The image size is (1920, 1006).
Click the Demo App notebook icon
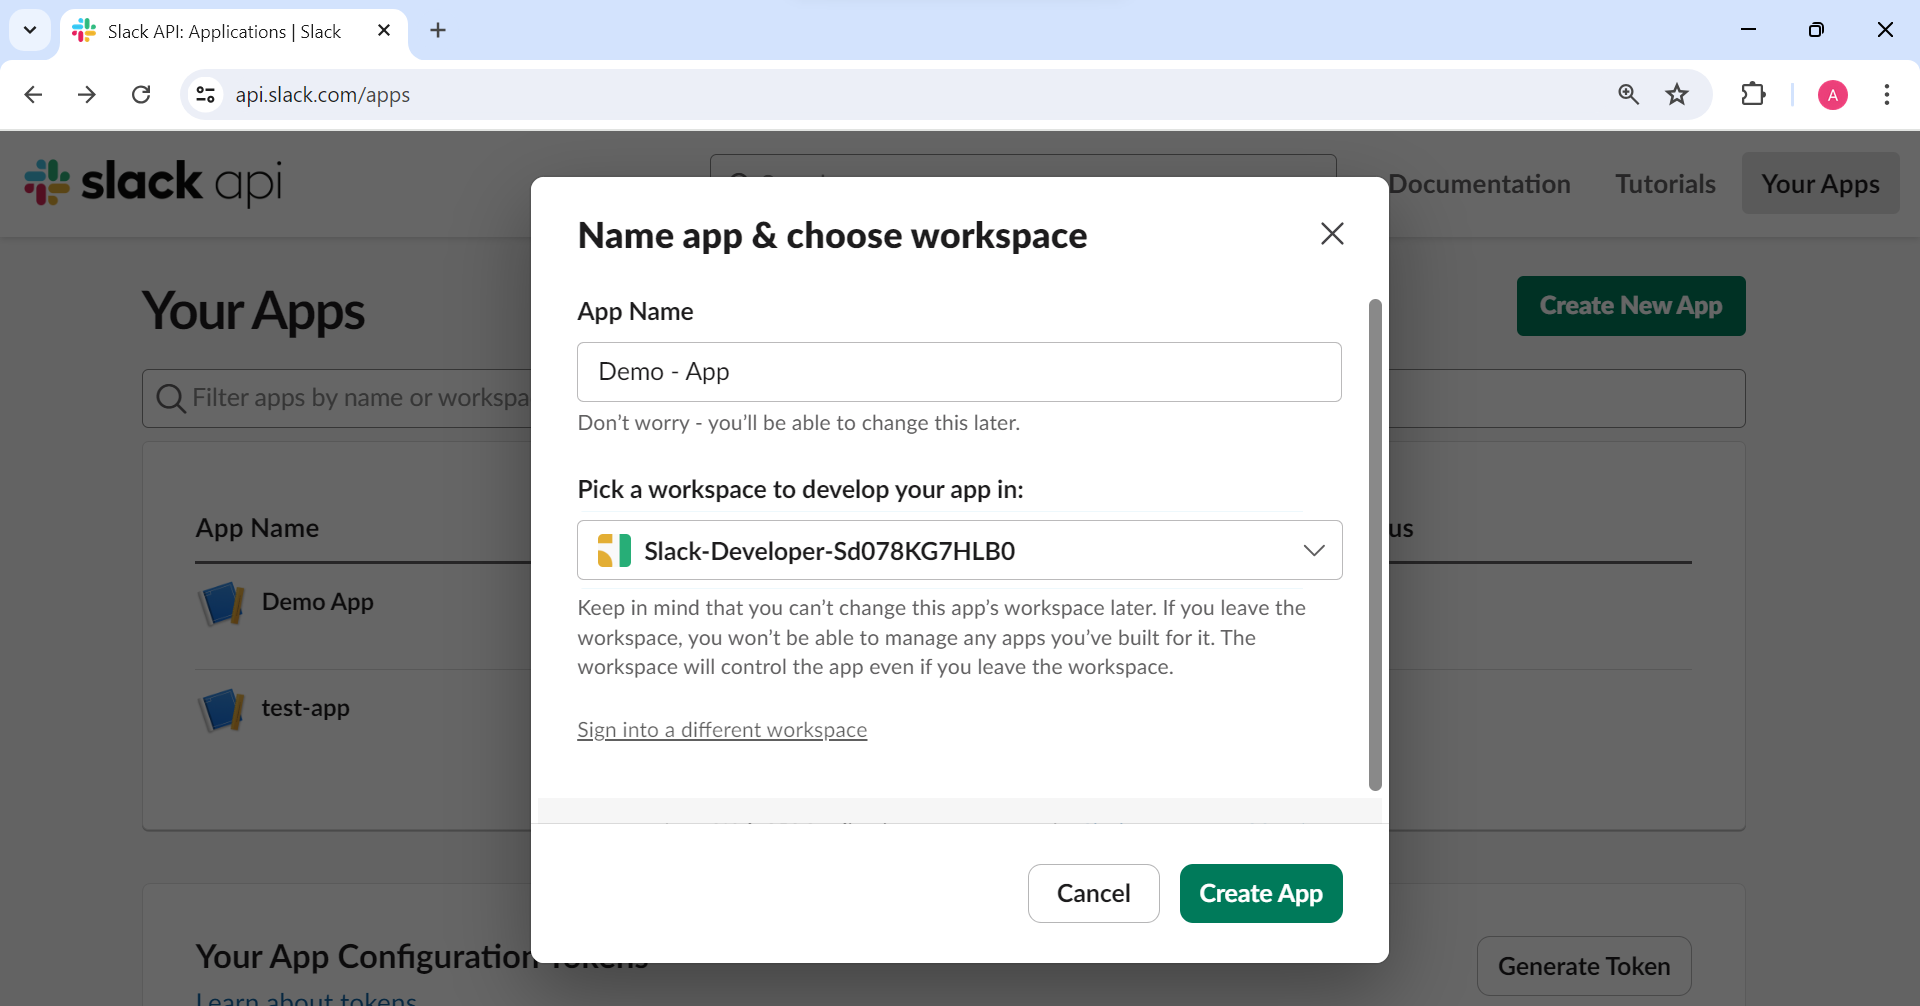222,603
